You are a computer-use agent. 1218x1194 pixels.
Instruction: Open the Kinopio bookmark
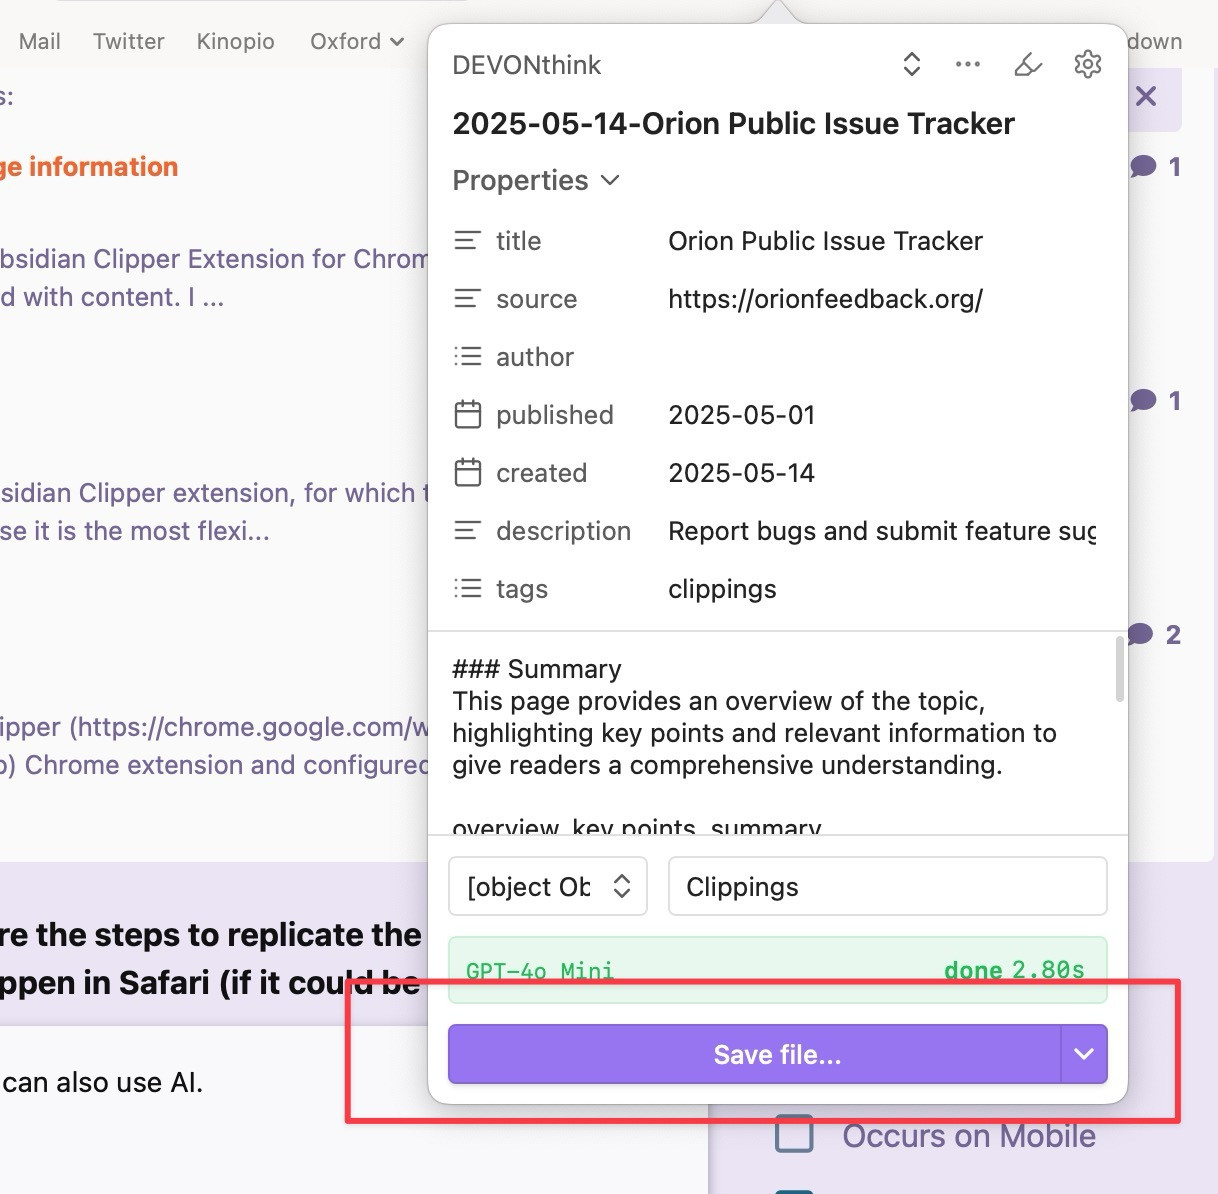click(235, 41)
